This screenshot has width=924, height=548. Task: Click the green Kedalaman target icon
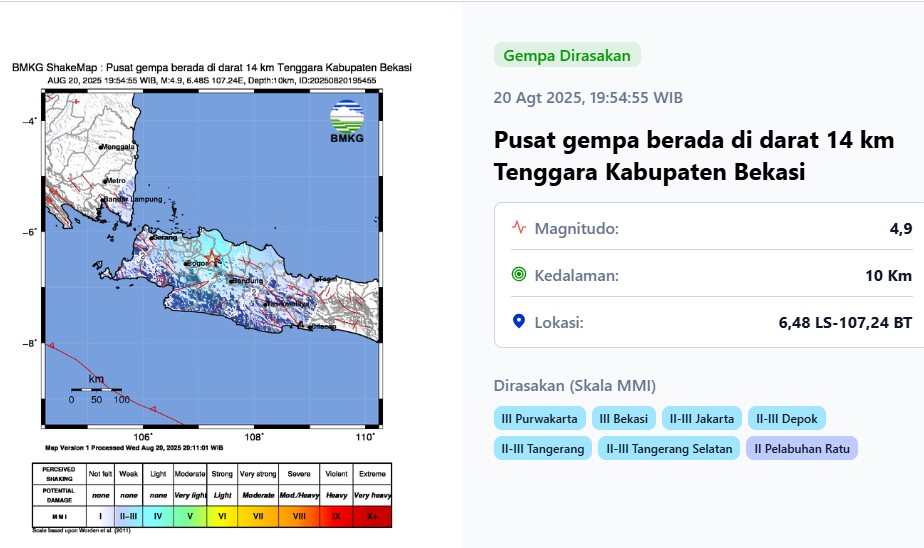[x=518, y=275]
